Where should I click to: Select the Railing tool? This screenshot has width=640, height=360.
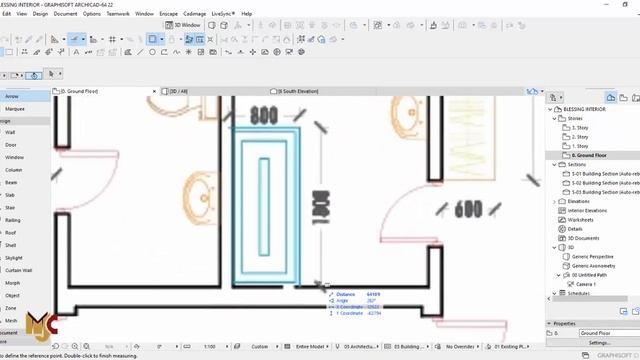point(13,220)
